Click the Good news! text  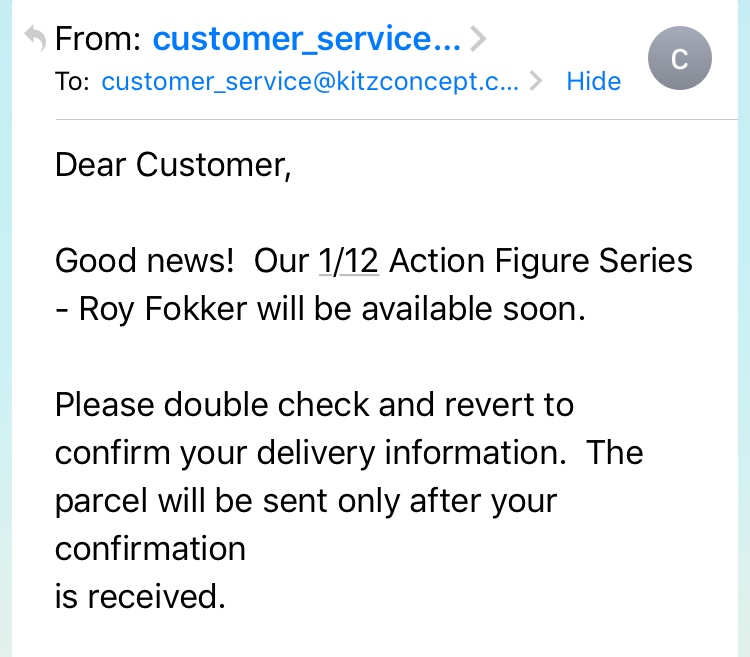tap(144, 261)
